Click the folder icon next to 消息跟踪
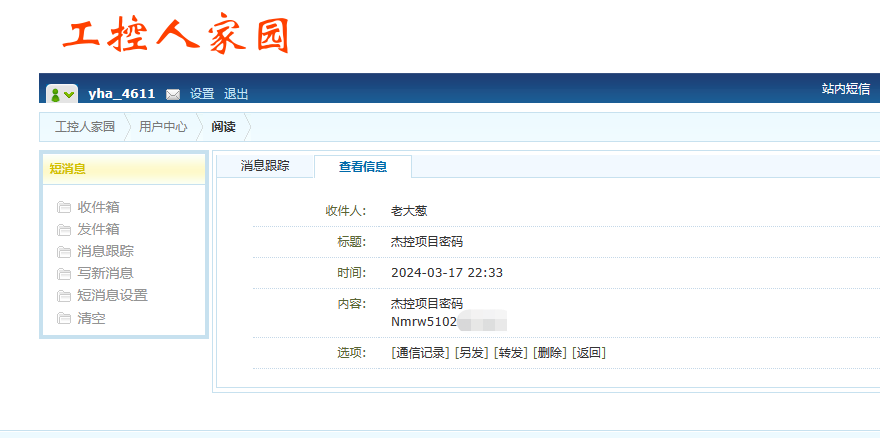This screenshot has height=438, width=880. coord(64,252)
